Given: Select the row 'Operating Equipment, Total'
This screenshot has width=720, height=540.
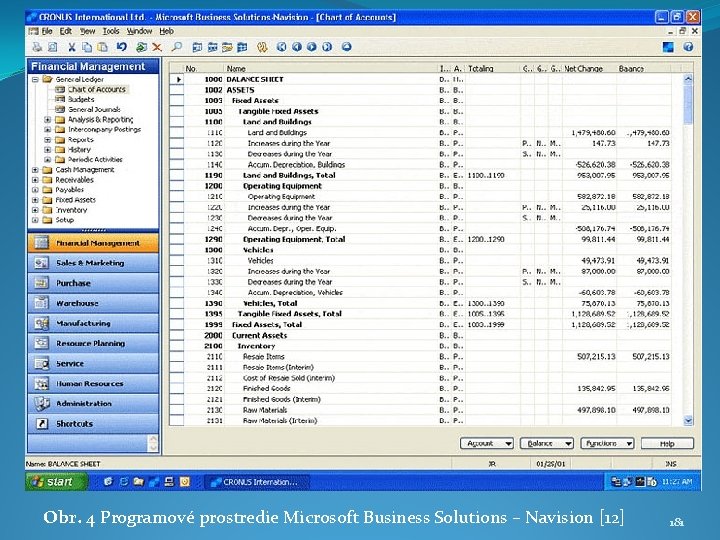Looking at the screenshot, I should (x=427, y=239).
